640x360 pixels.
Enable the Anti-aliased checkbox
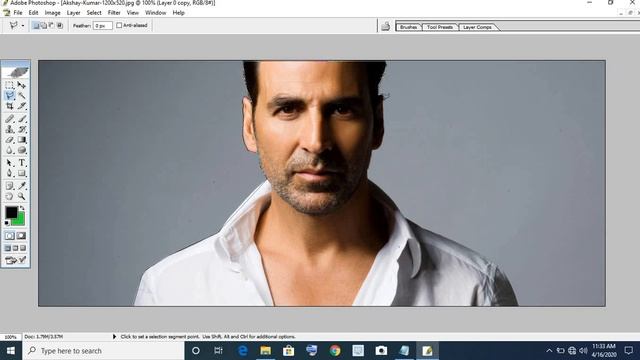[119, 25]
